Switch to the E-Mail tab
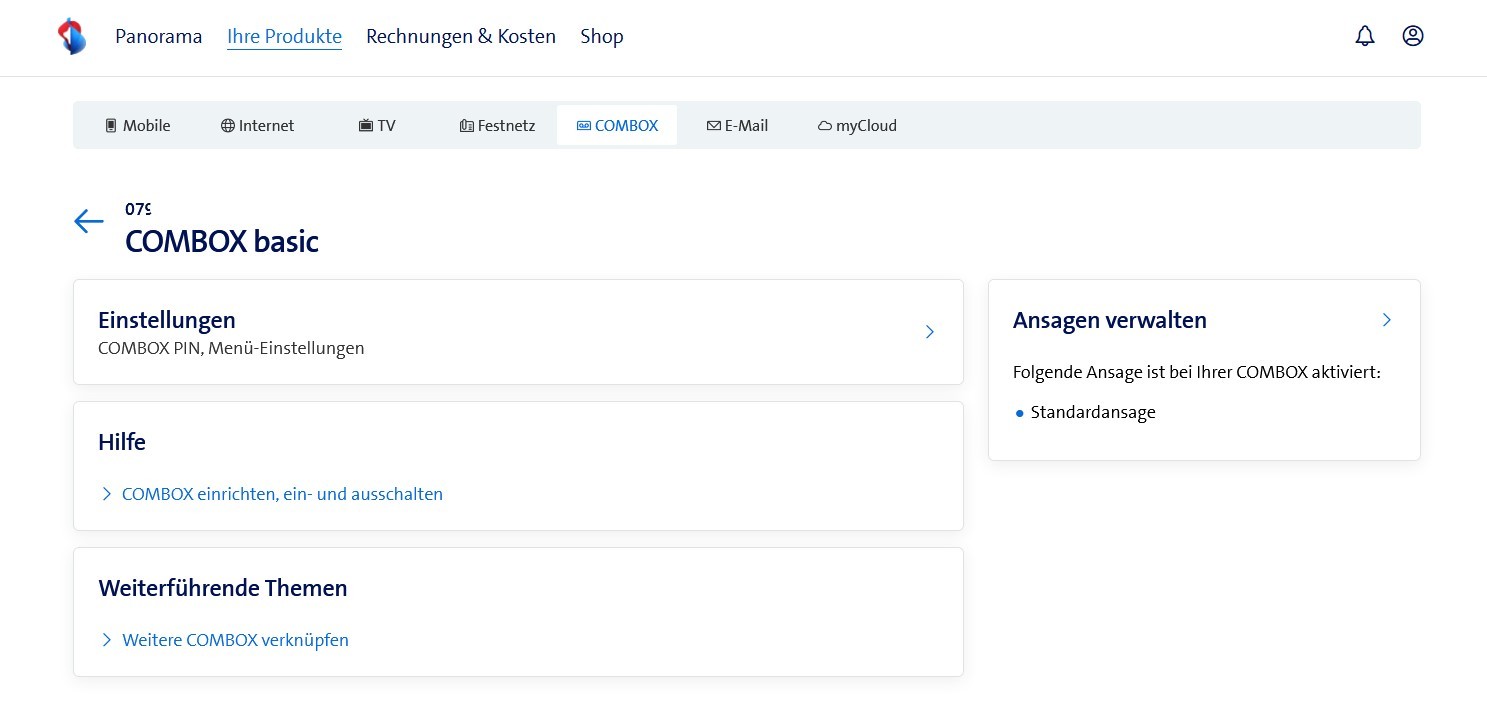Image resolution: width=1487 pixels, height=702 pixels. pos(737,126)
